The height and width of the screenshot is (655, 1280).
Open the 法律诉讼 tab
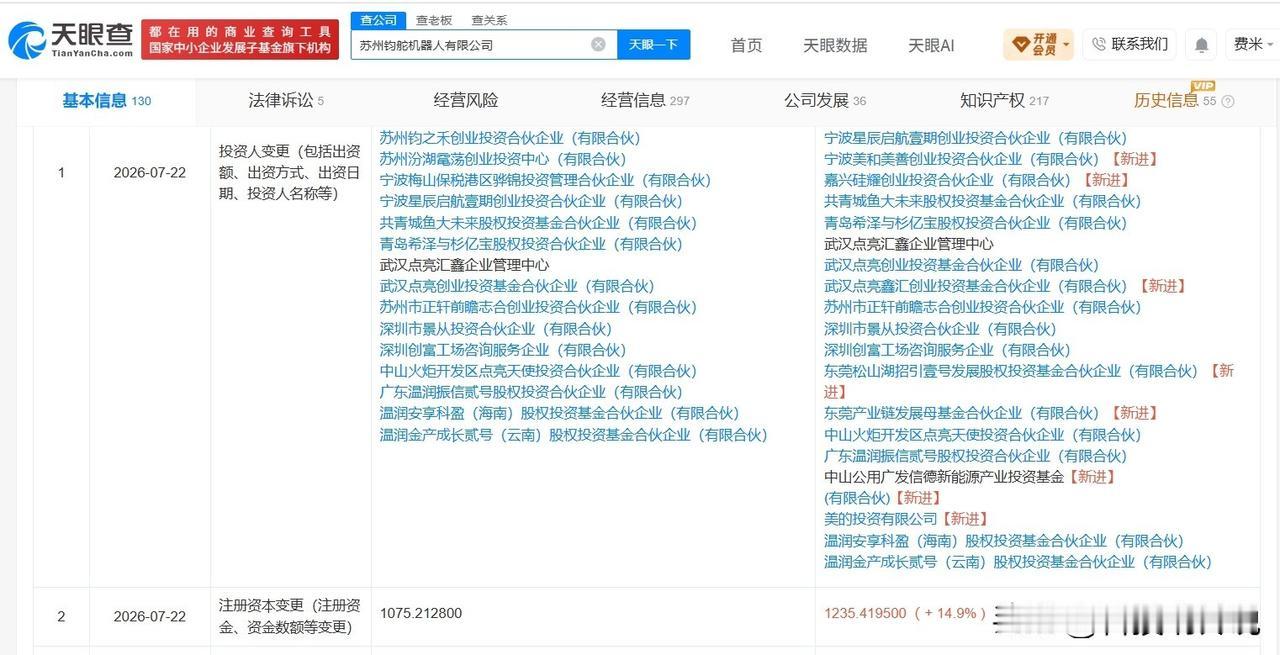pyautogui.click(x=286, y=100)
